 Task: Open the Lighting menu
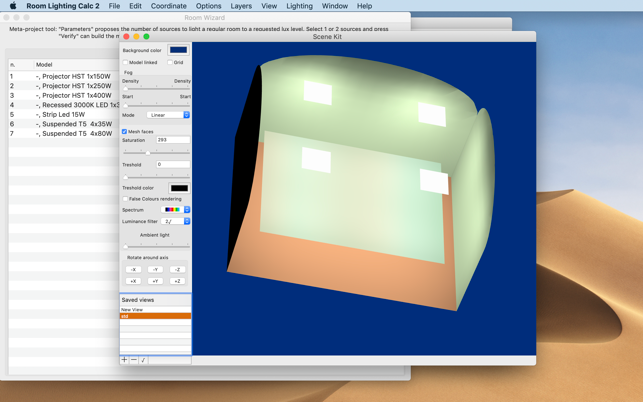[x=299, y=6]
